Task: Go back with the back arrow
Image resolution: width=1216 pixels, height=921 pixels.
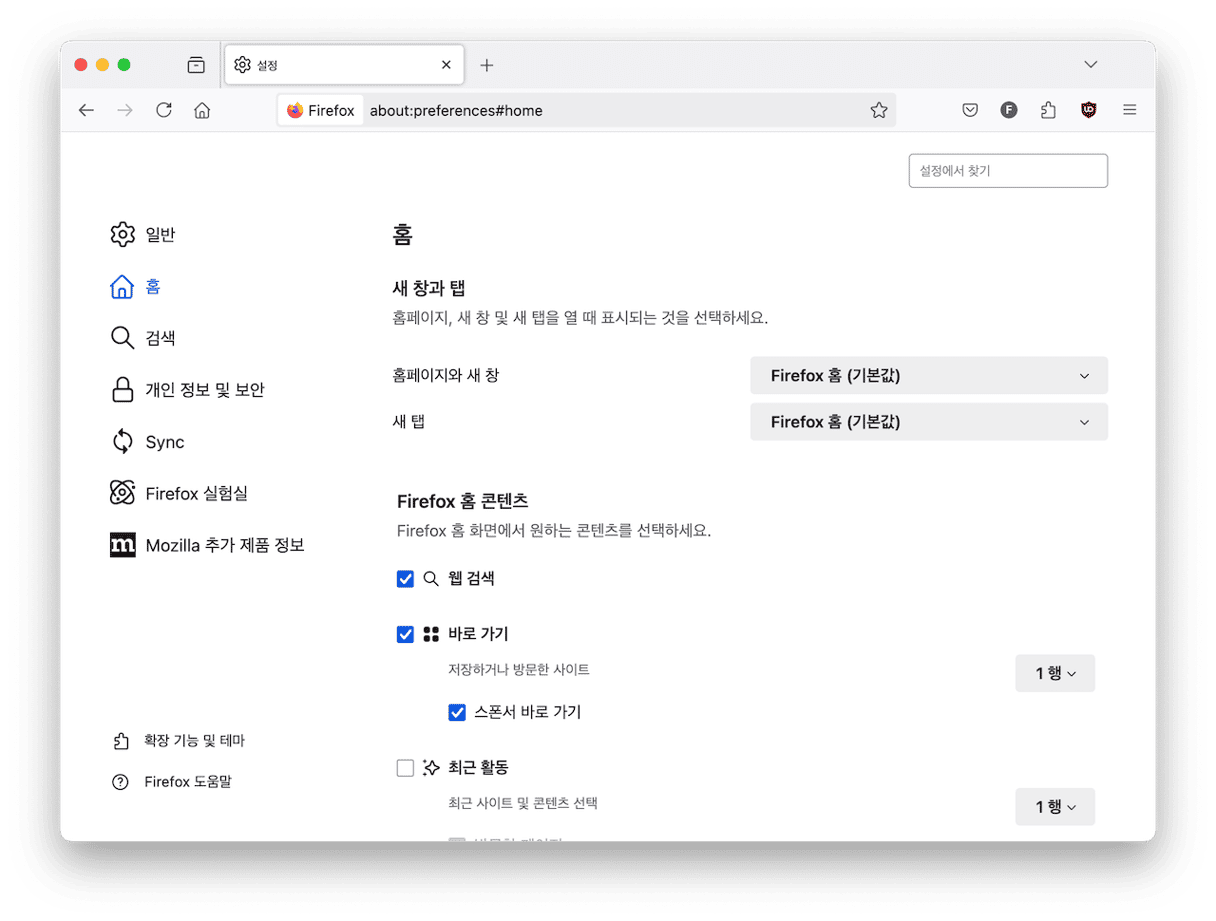Action: [87, 110]
